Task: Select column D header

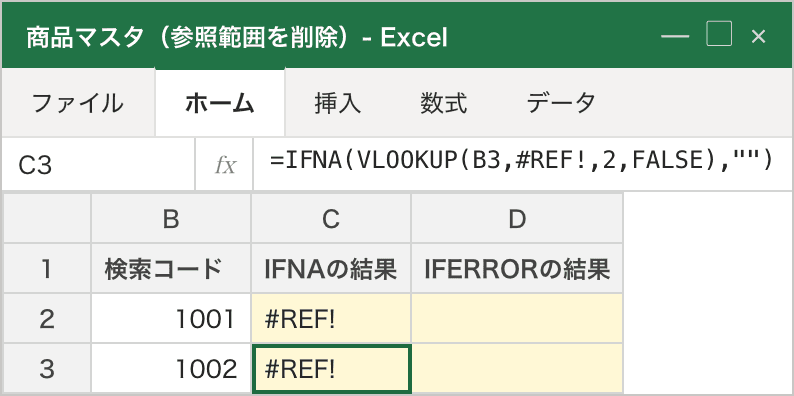Action: tap(517, 219)
